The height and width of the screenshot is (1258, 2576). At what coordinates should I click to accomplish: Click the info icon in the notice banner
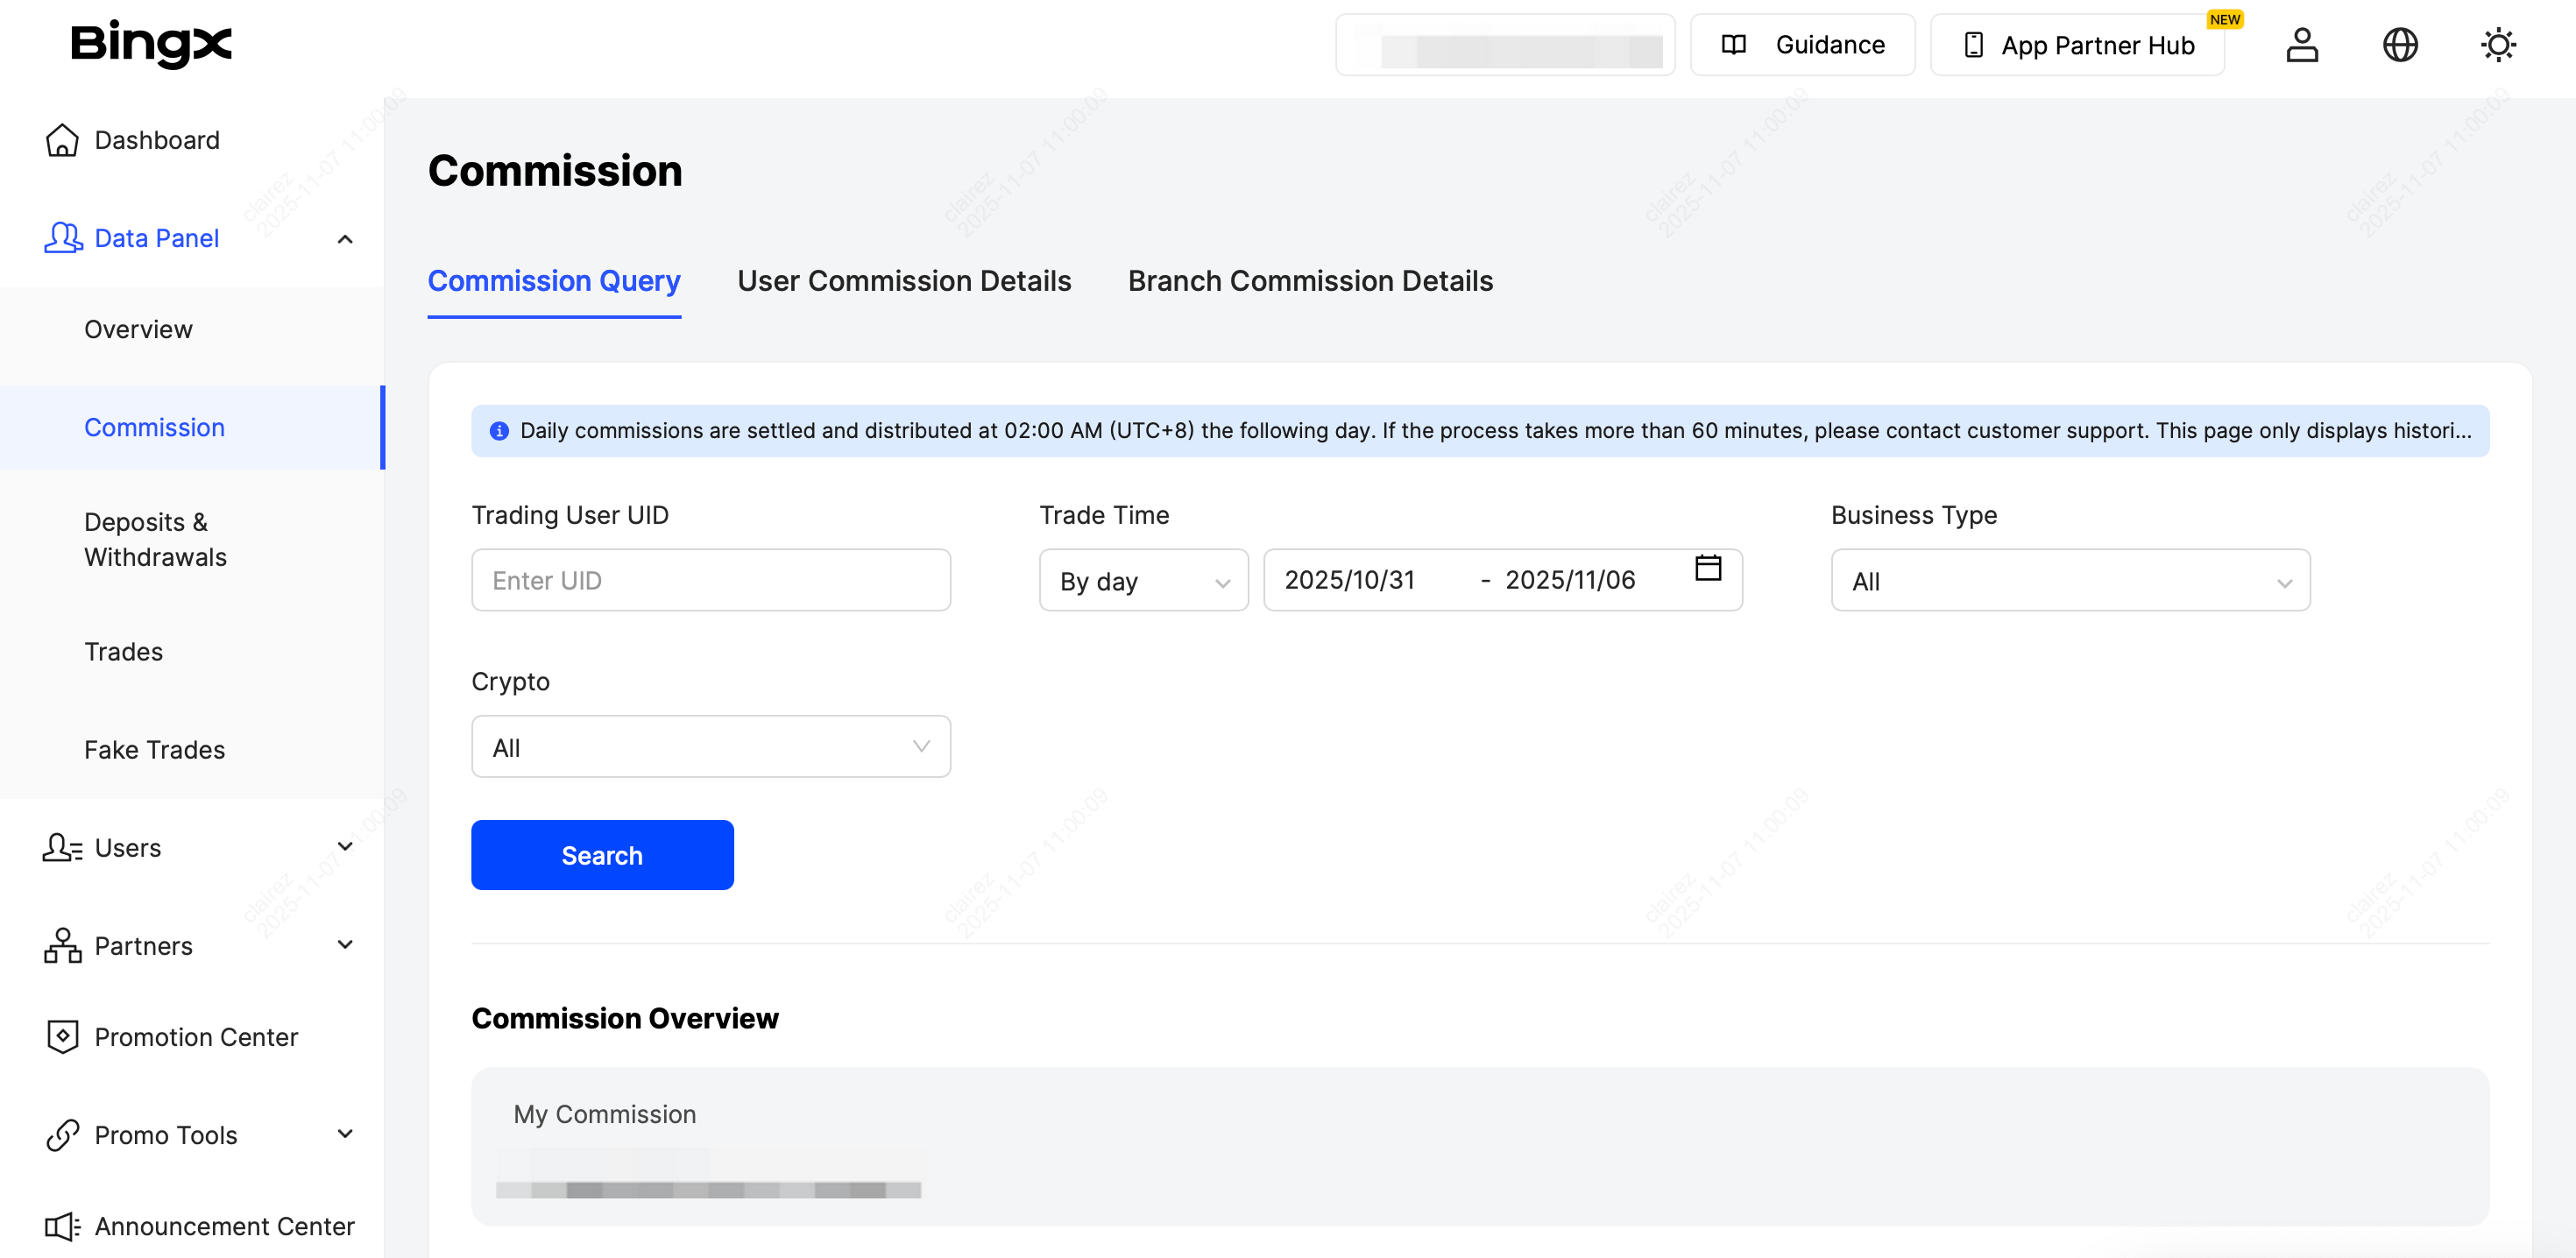(x=499, y=431)
